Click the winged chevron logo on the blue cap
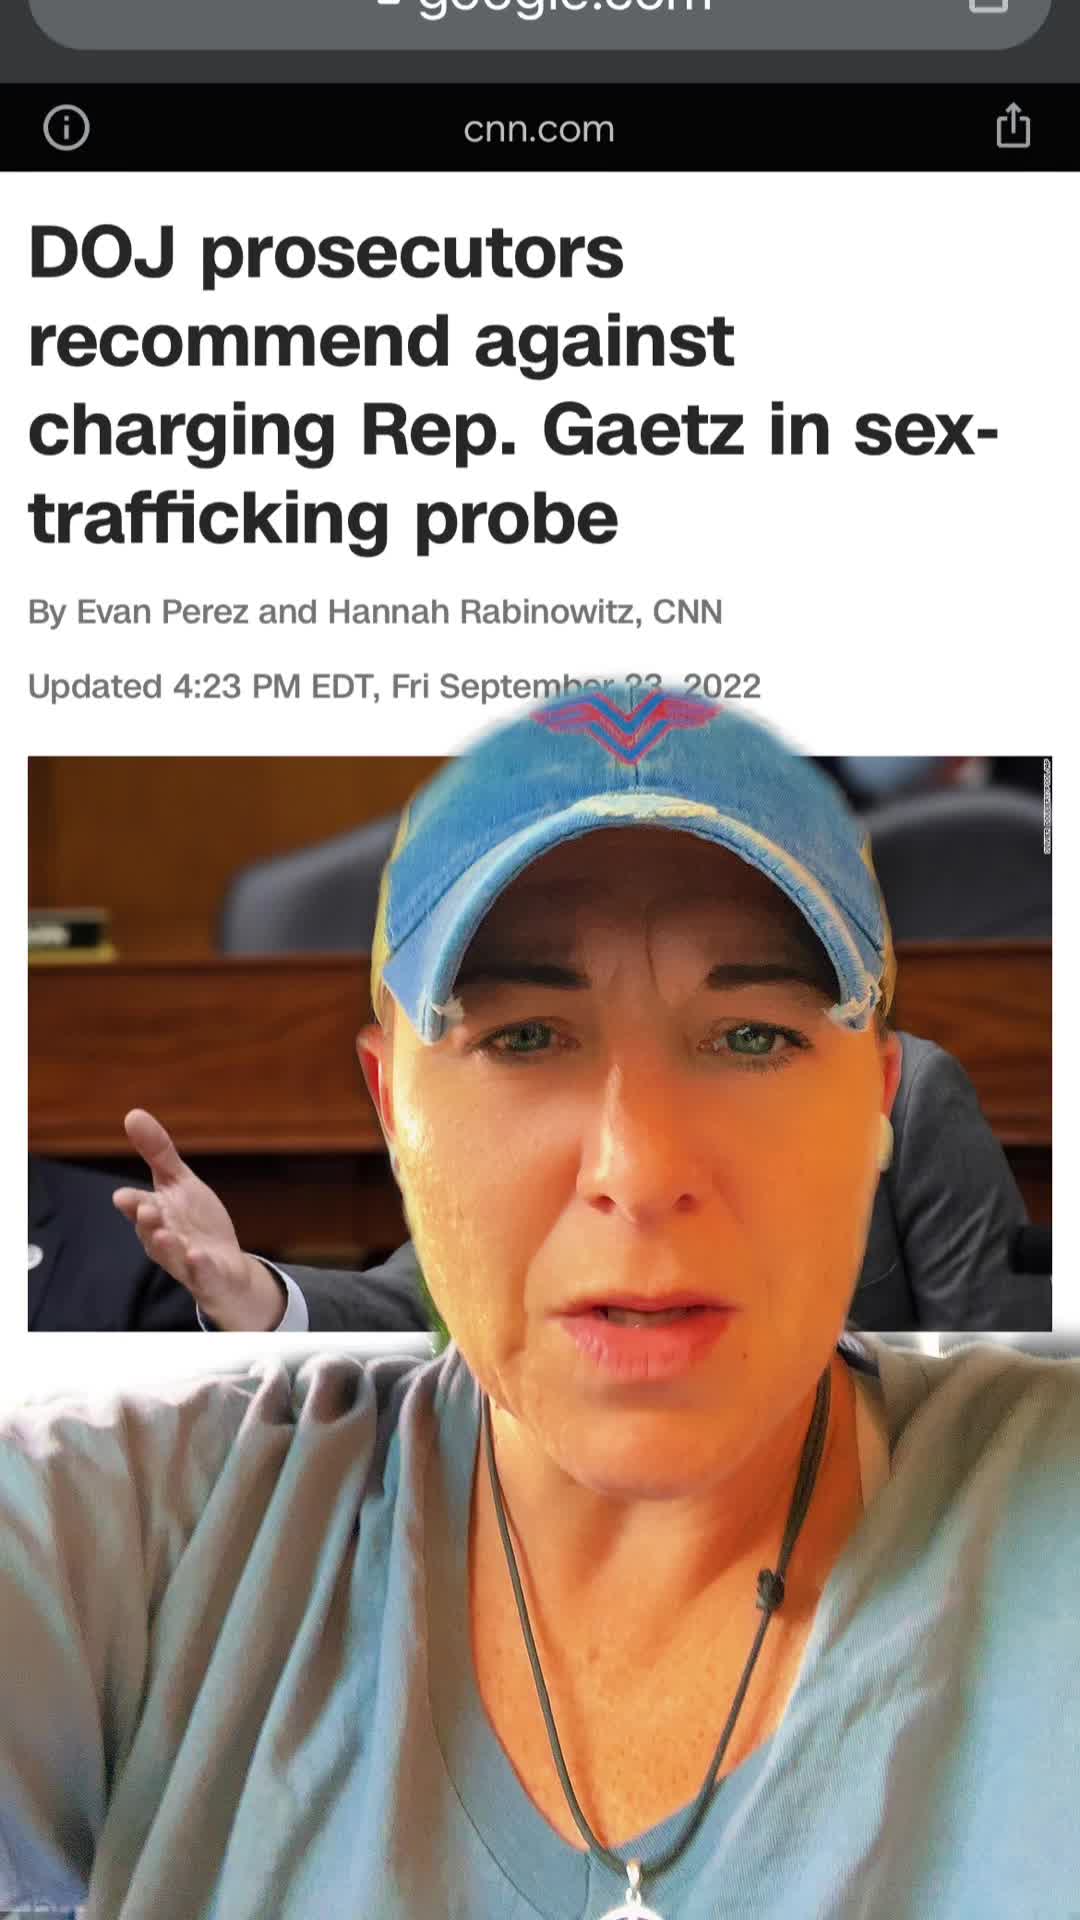 coord(626,724)
